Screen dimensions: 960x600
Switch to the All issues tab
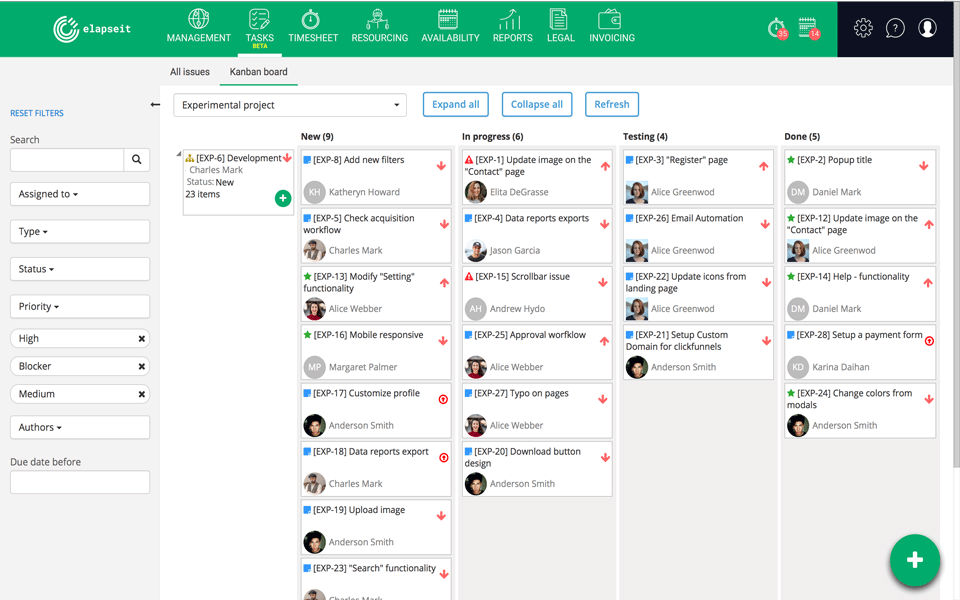tap(190, 72)
